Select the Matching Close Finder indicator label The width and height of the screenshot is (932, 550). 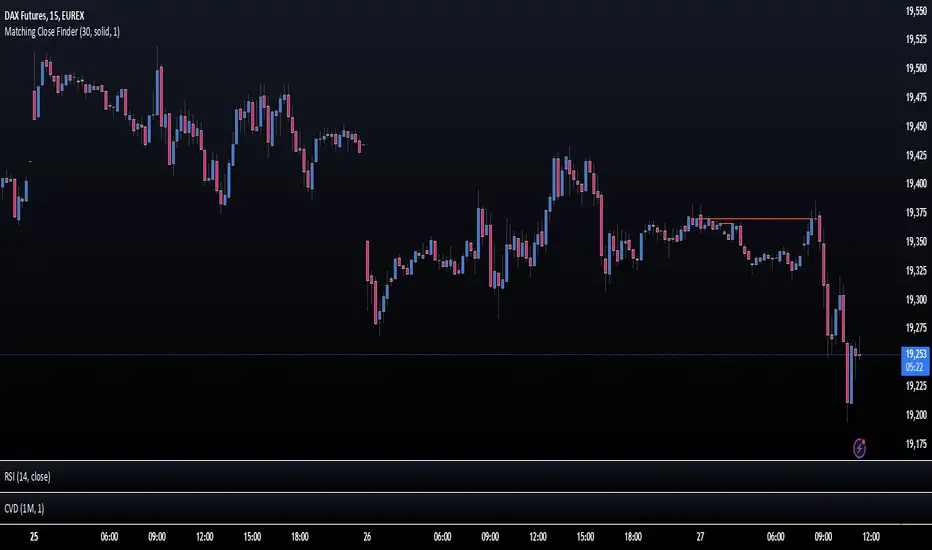click(x=62, y=32)
